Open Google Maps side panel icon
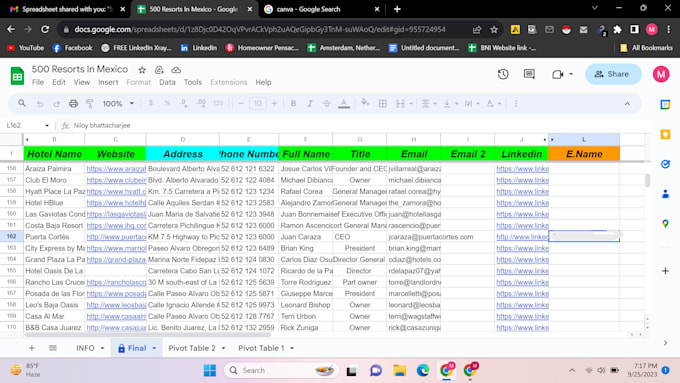Viewport: 680px width, 383px height. pos(665,224)
